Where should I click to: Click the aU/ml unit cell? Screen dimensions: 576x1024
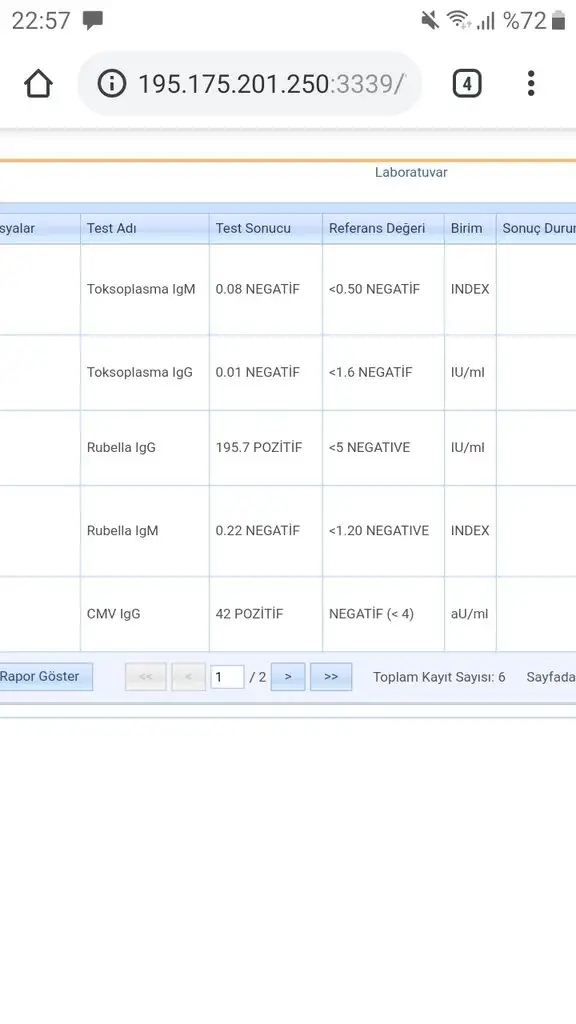click(470, 614)
